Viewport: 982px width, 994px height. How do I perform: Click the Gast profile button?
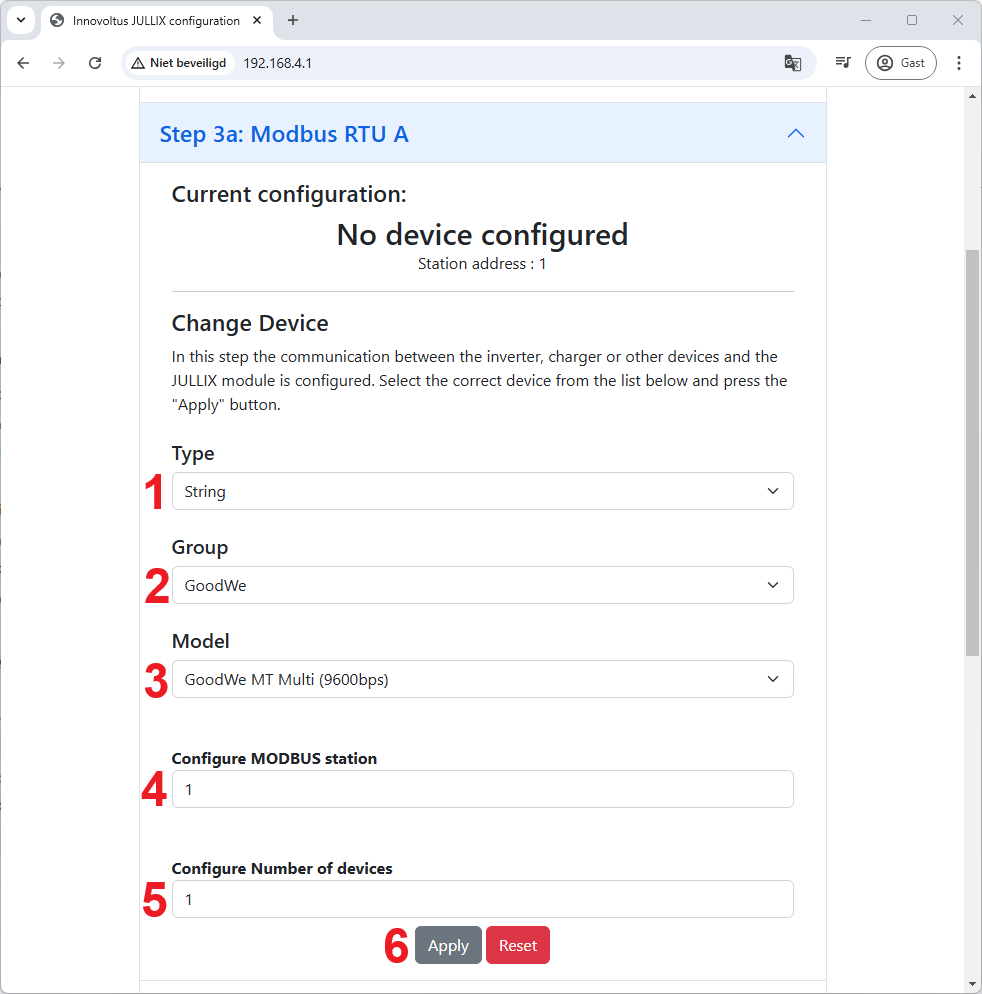click(901, 63)
